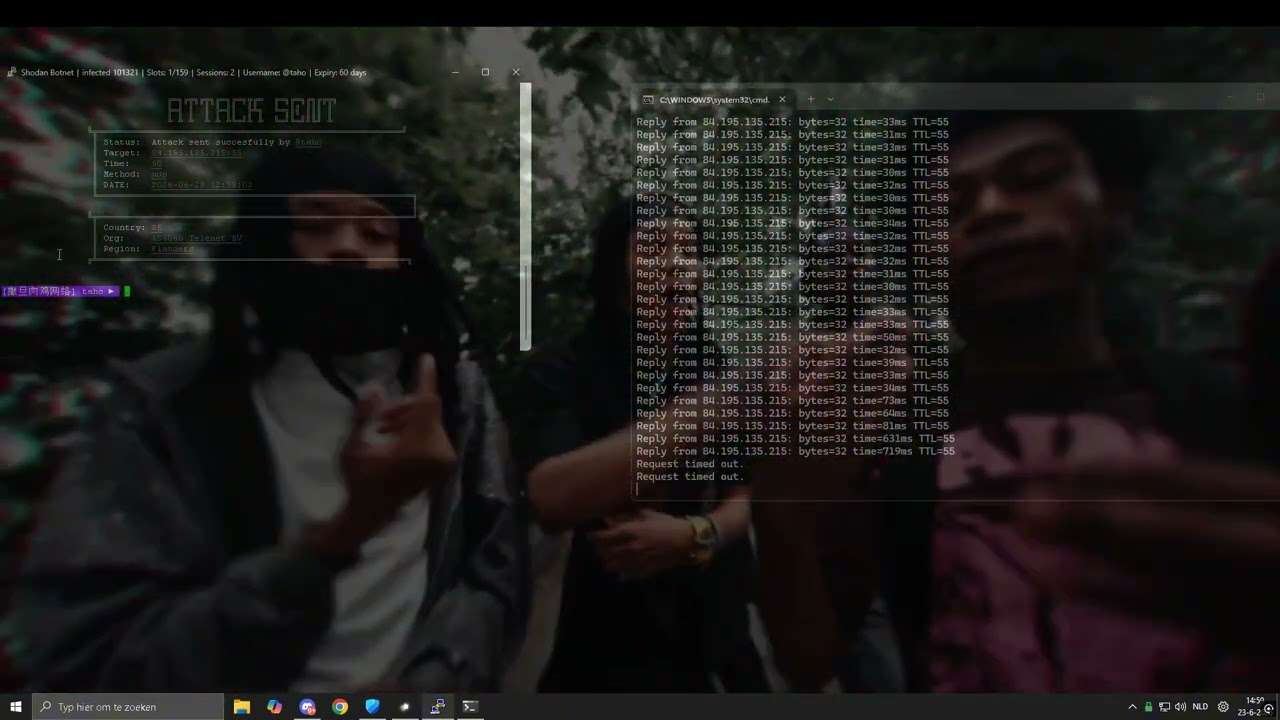Click the Status row text
Image resolution: width=1280 pixels, height=720 pixels.
pos(212,142)
